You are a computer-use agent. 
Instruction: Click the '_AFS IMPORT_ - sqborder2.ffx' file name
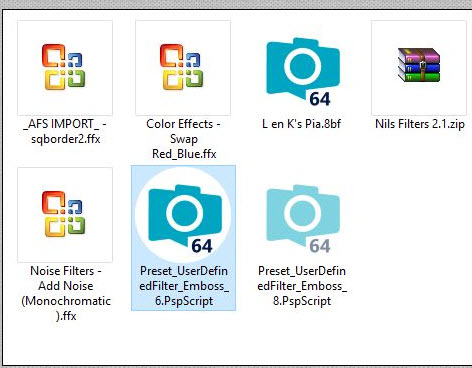[x=65, y=131]
